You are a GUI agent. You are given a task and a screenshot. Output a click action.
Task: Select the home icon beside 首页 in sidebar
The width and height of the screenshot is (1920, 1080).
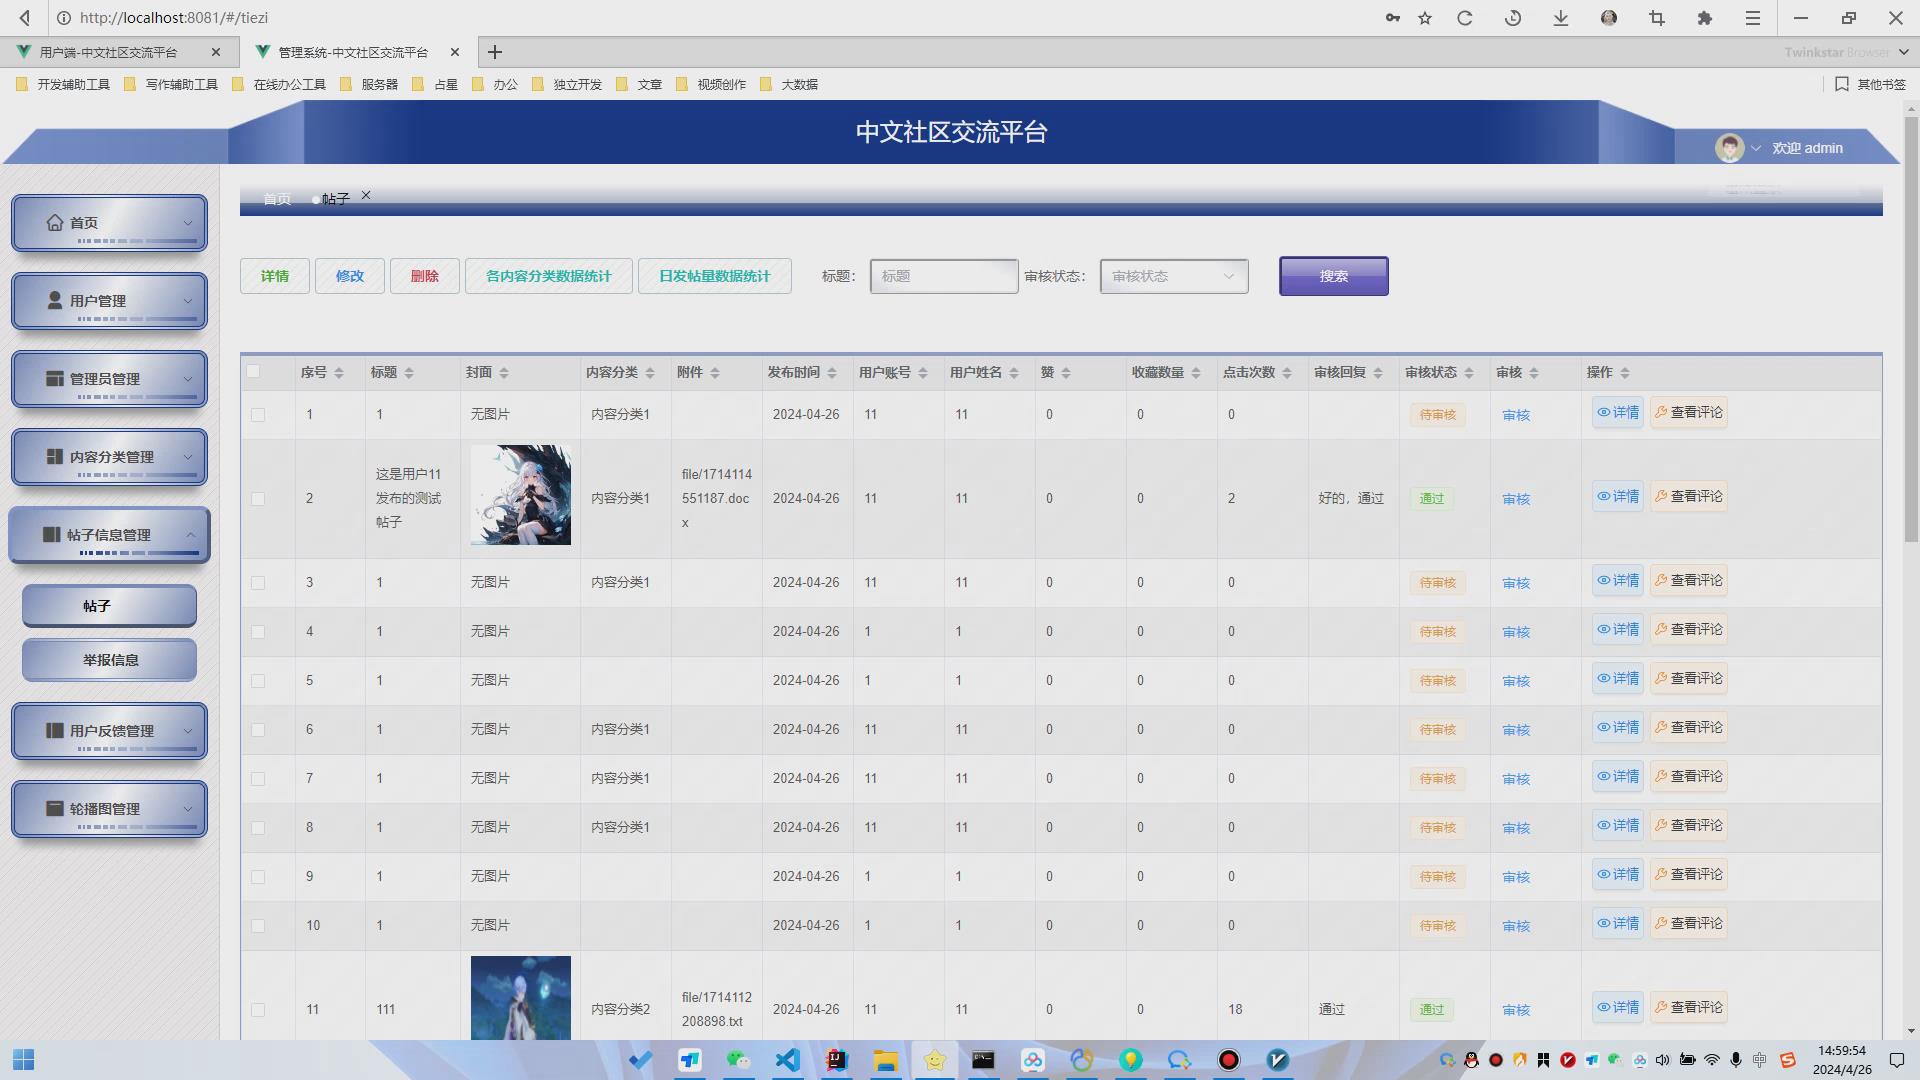click(56, 222)
